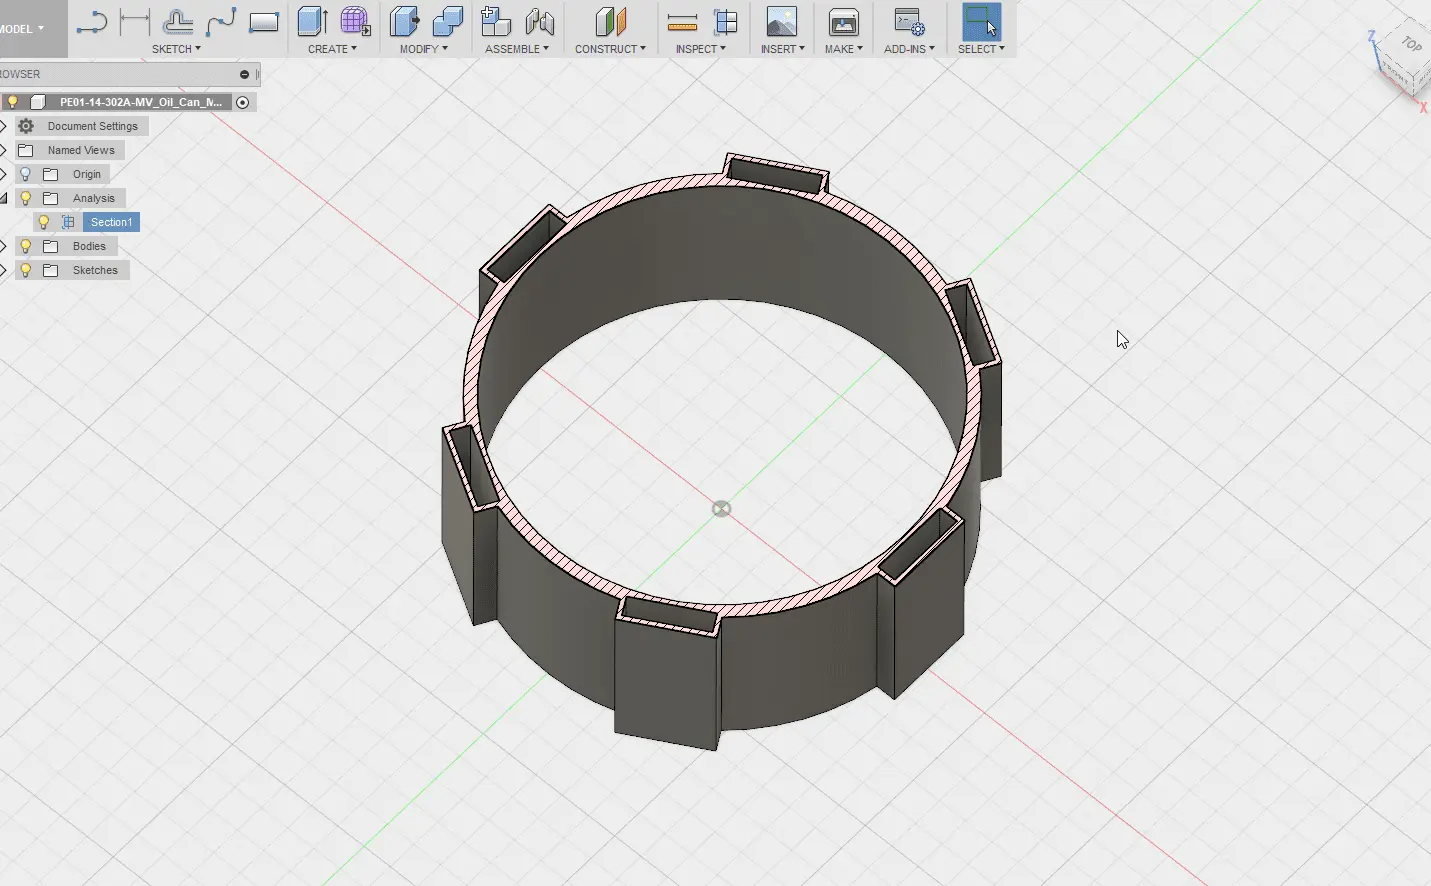Click the Joint tool icon

click(539, 22)
